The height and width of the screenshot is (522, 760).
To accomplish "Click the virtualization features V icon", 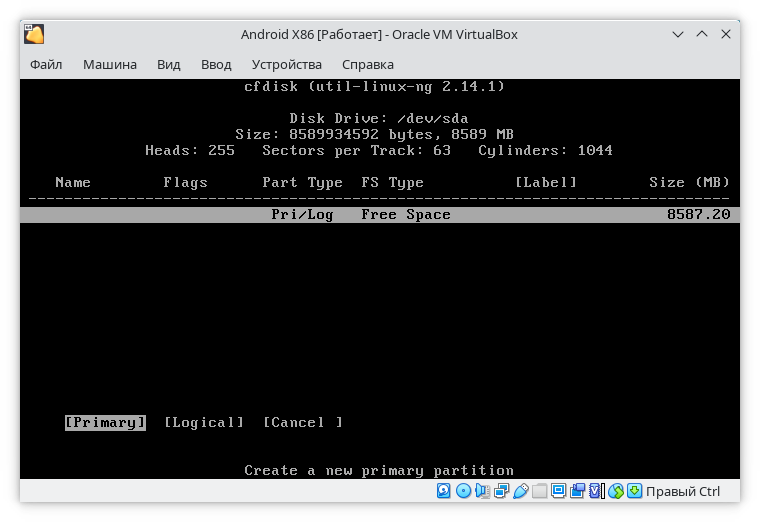I will tap(596, 491).
